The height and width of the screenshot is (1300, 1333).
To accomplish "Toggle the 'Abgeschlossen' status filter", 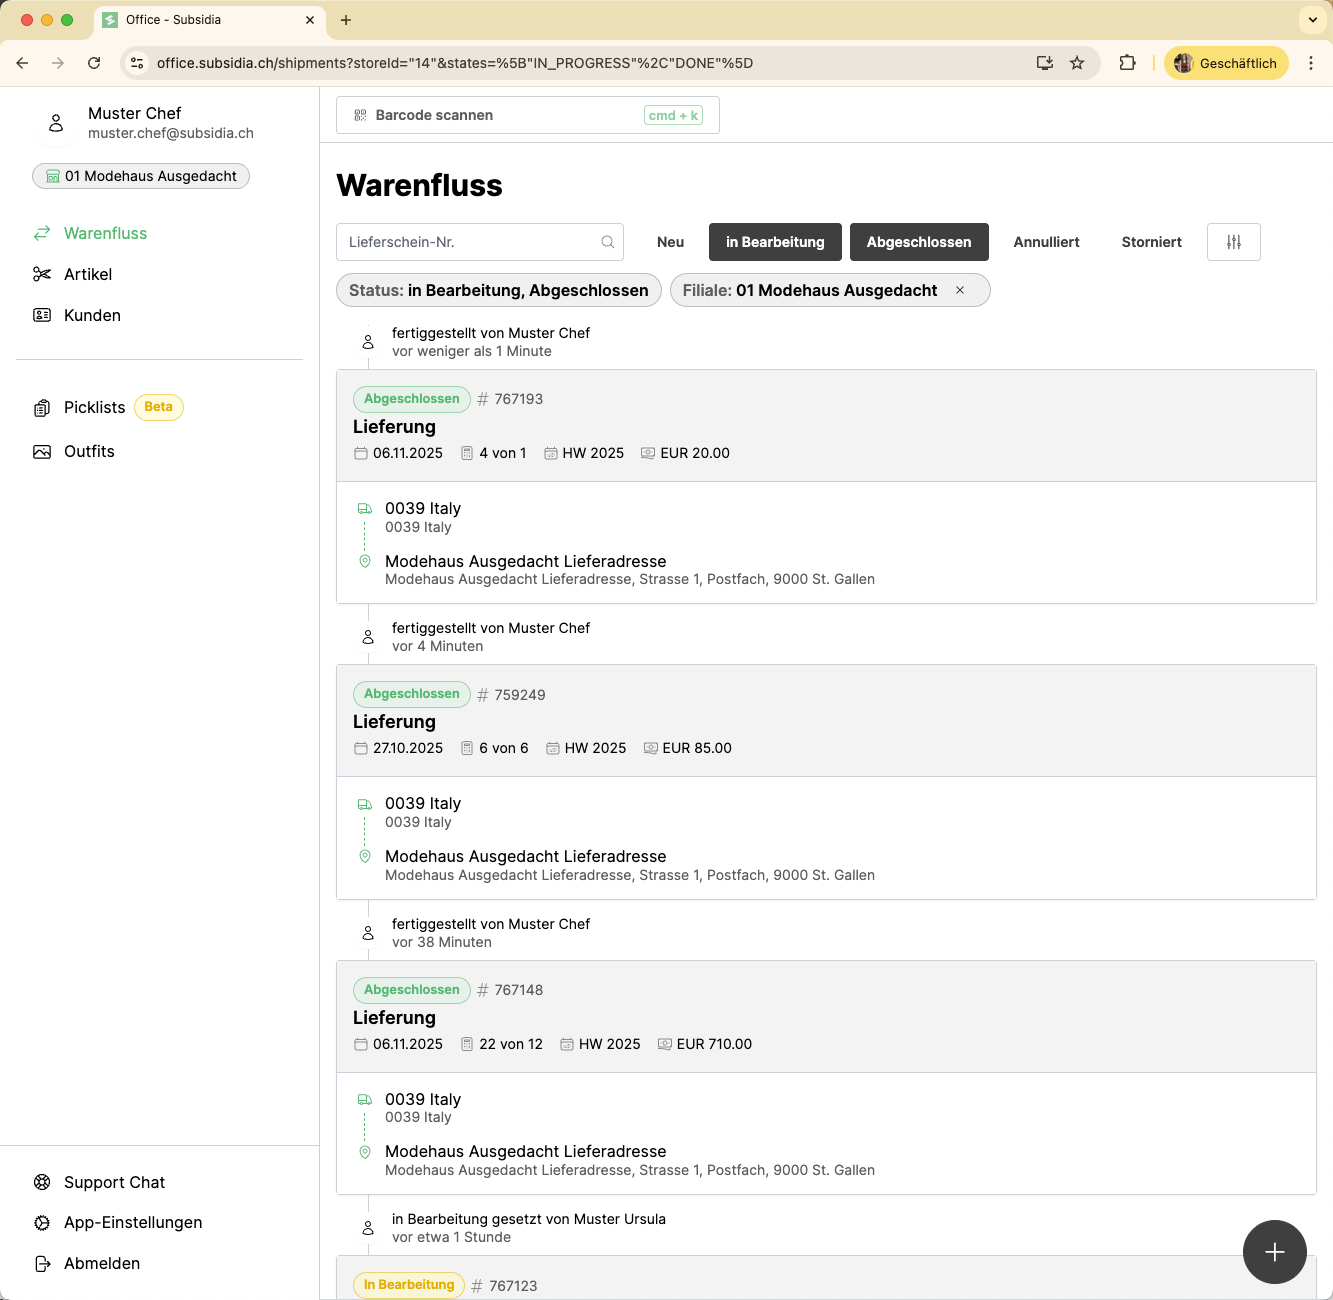I will tap(918, 242).
